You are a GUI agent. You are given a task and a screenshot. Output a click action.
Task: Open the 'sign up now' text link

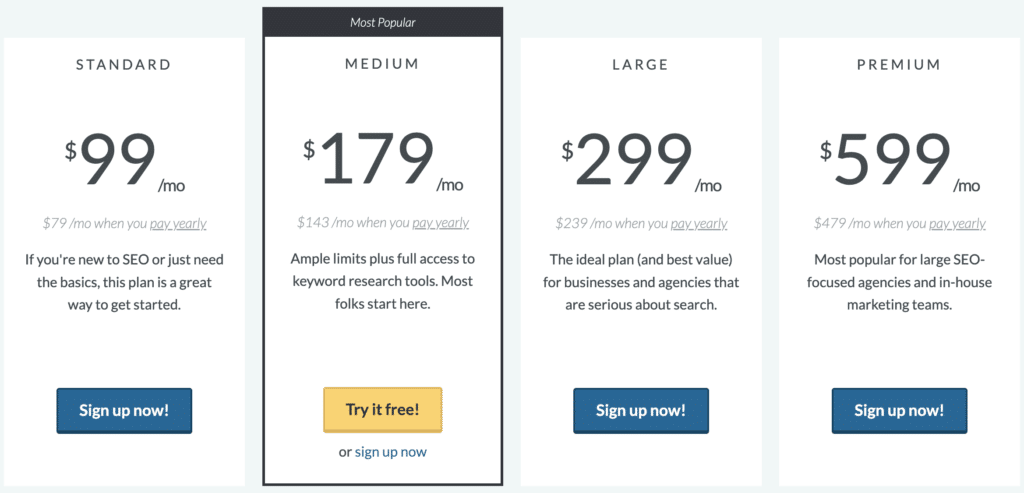pos(391,452)
